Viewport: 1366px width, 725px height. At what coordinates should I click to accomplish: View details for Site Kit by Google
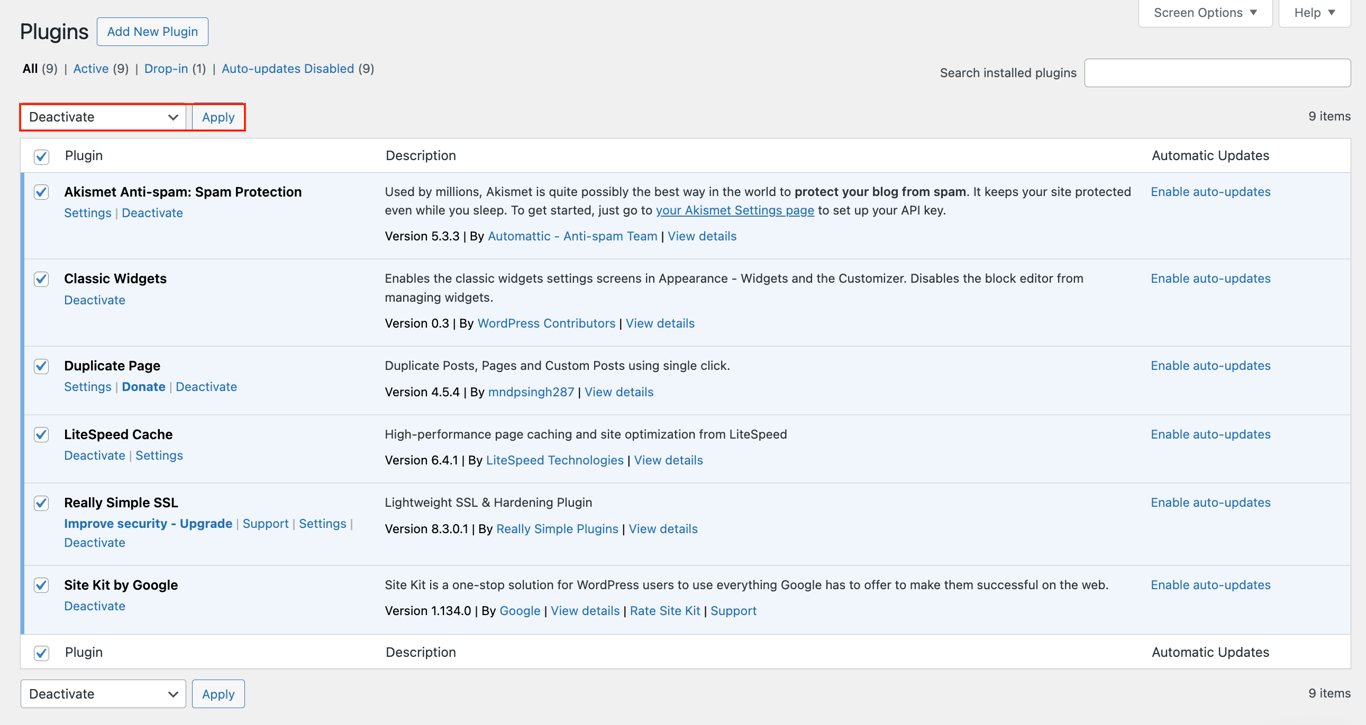(x=585, y=610)
